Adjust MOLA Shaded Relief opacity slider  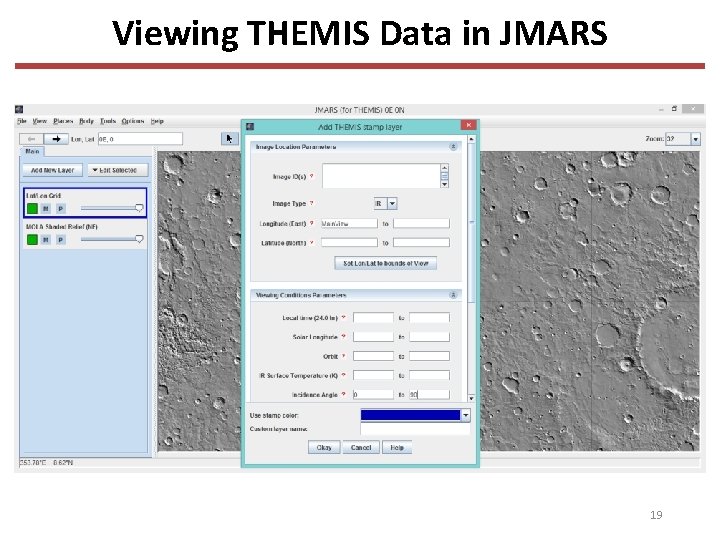112,239
